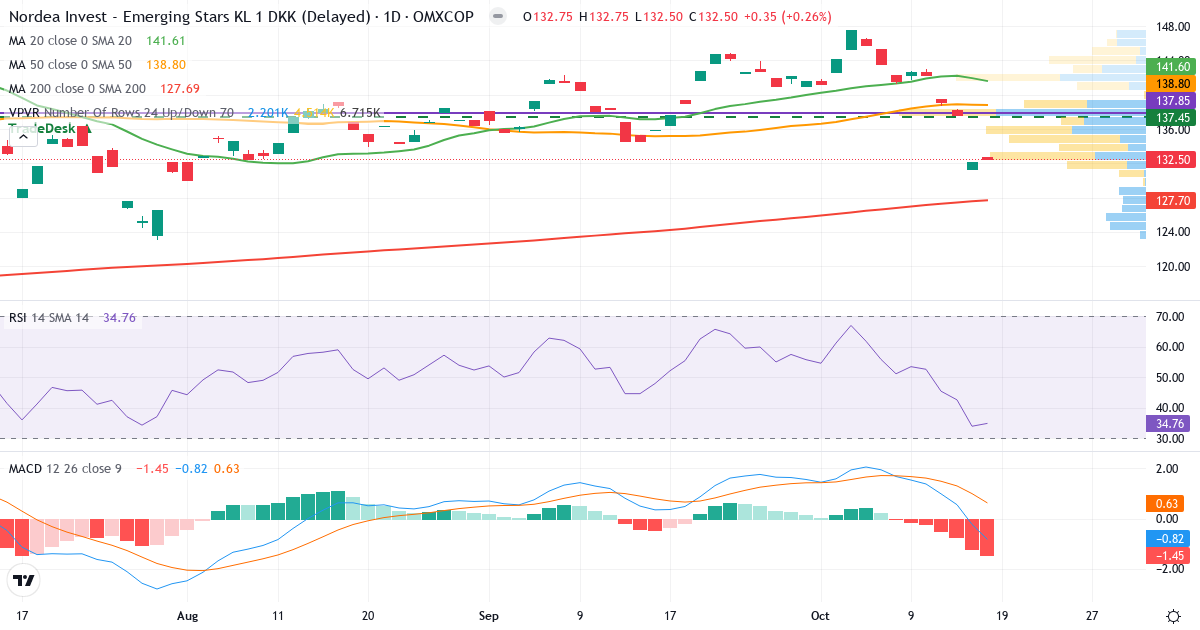Click the green 141.61 value in MA 20 legend
Image resolution: width=1200 pixels, height=630 pixels.
click(x=165, y=41)
